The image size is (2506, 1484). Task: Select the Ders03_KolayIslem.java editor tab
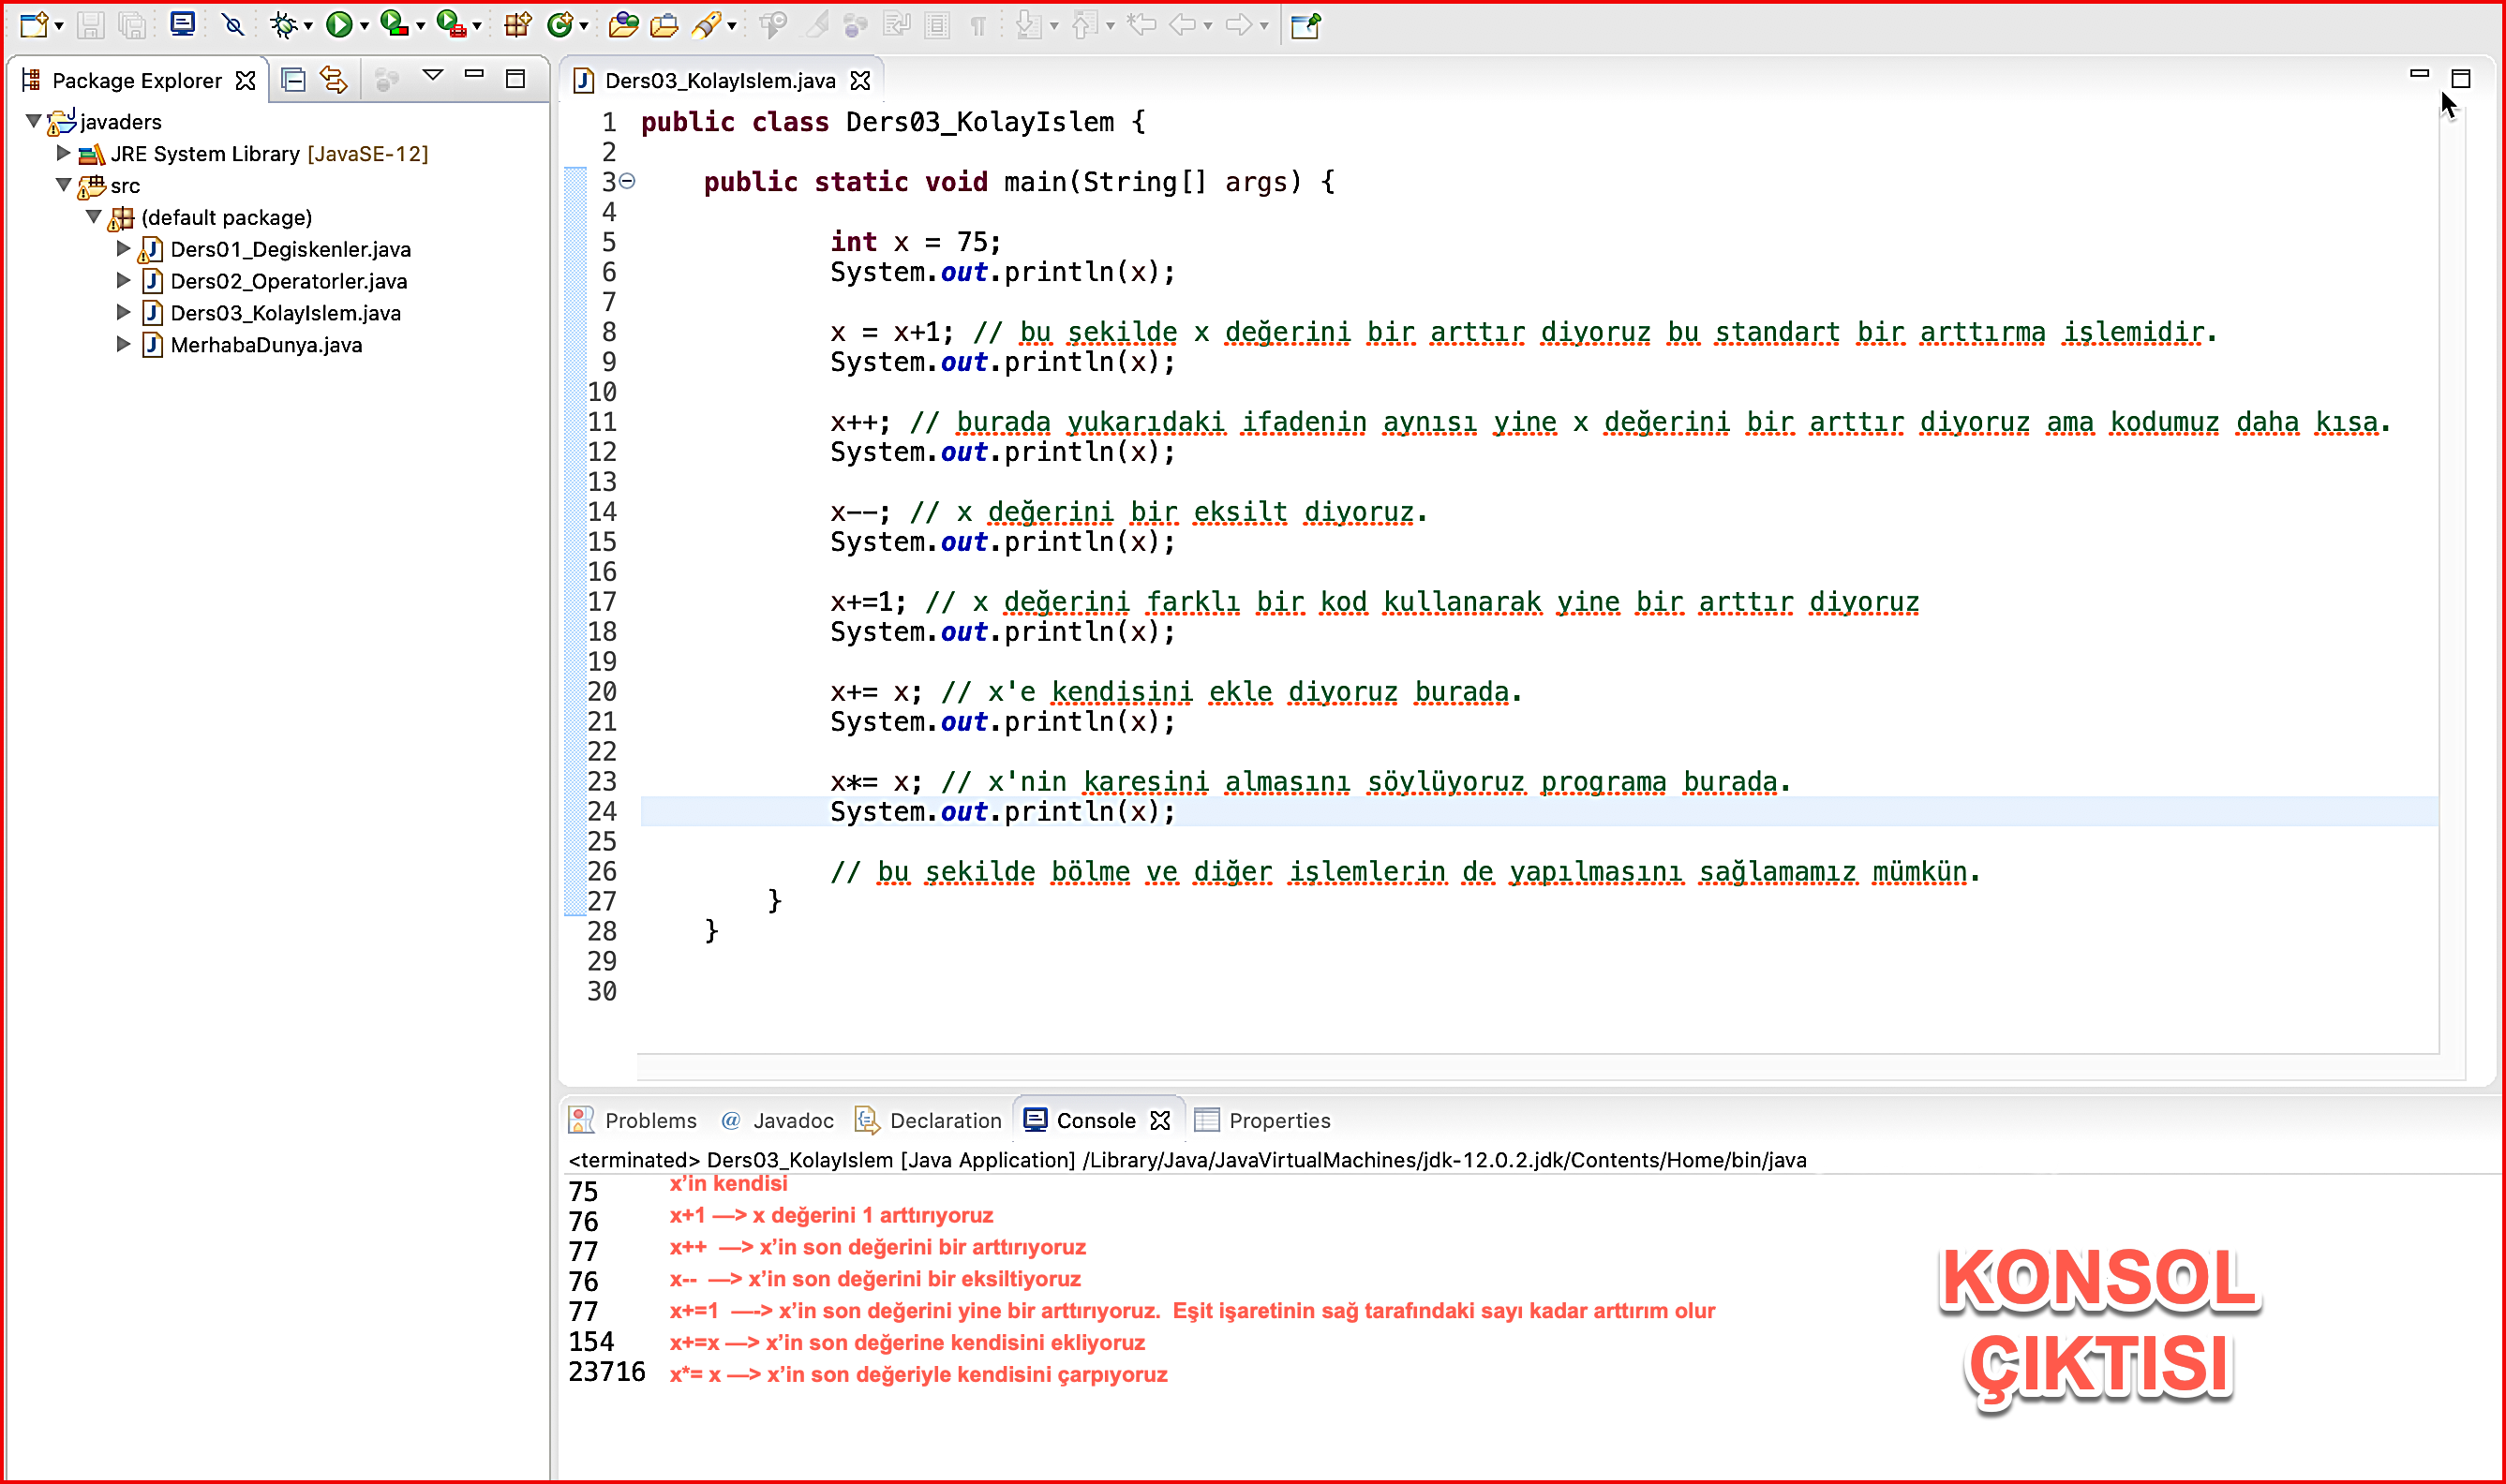click(x=720, y=81)
